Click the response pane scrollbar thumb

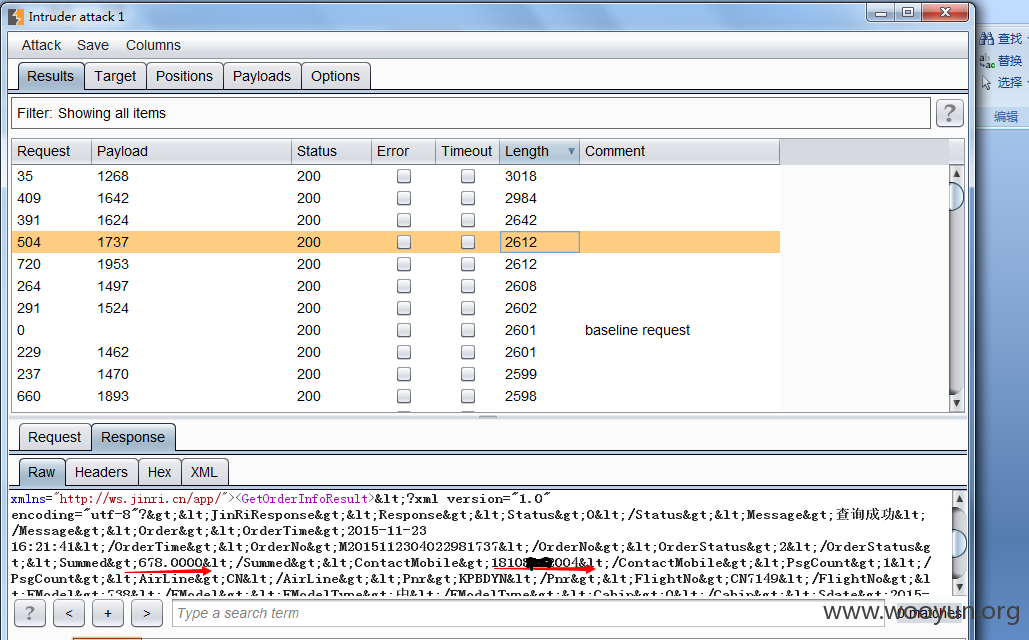(x=959, y=544)
